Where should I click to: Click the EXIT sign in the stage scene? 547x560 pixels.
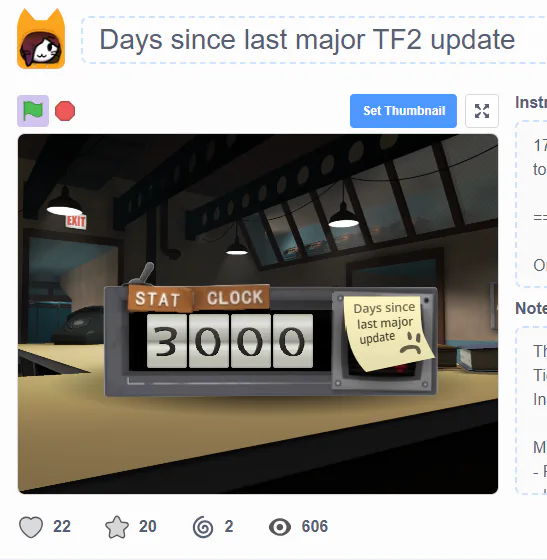(76, 221)
